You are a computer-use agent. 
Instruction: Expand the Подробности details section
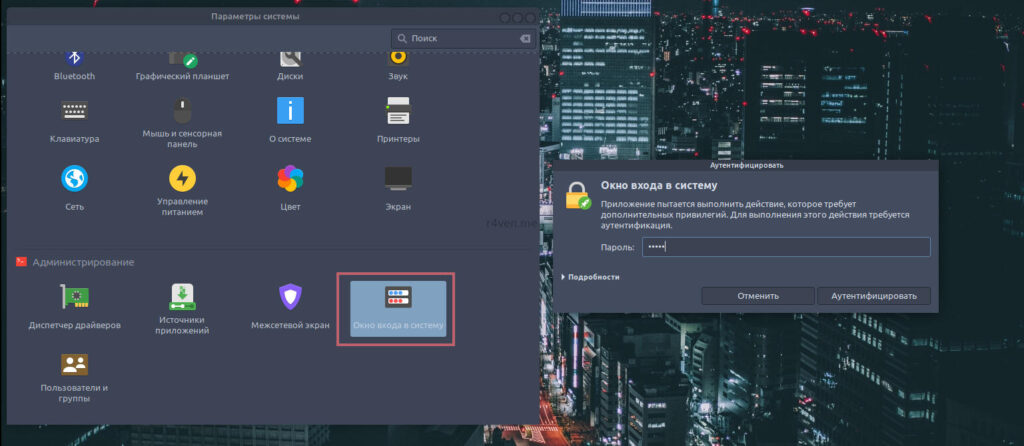coord(590,277)
